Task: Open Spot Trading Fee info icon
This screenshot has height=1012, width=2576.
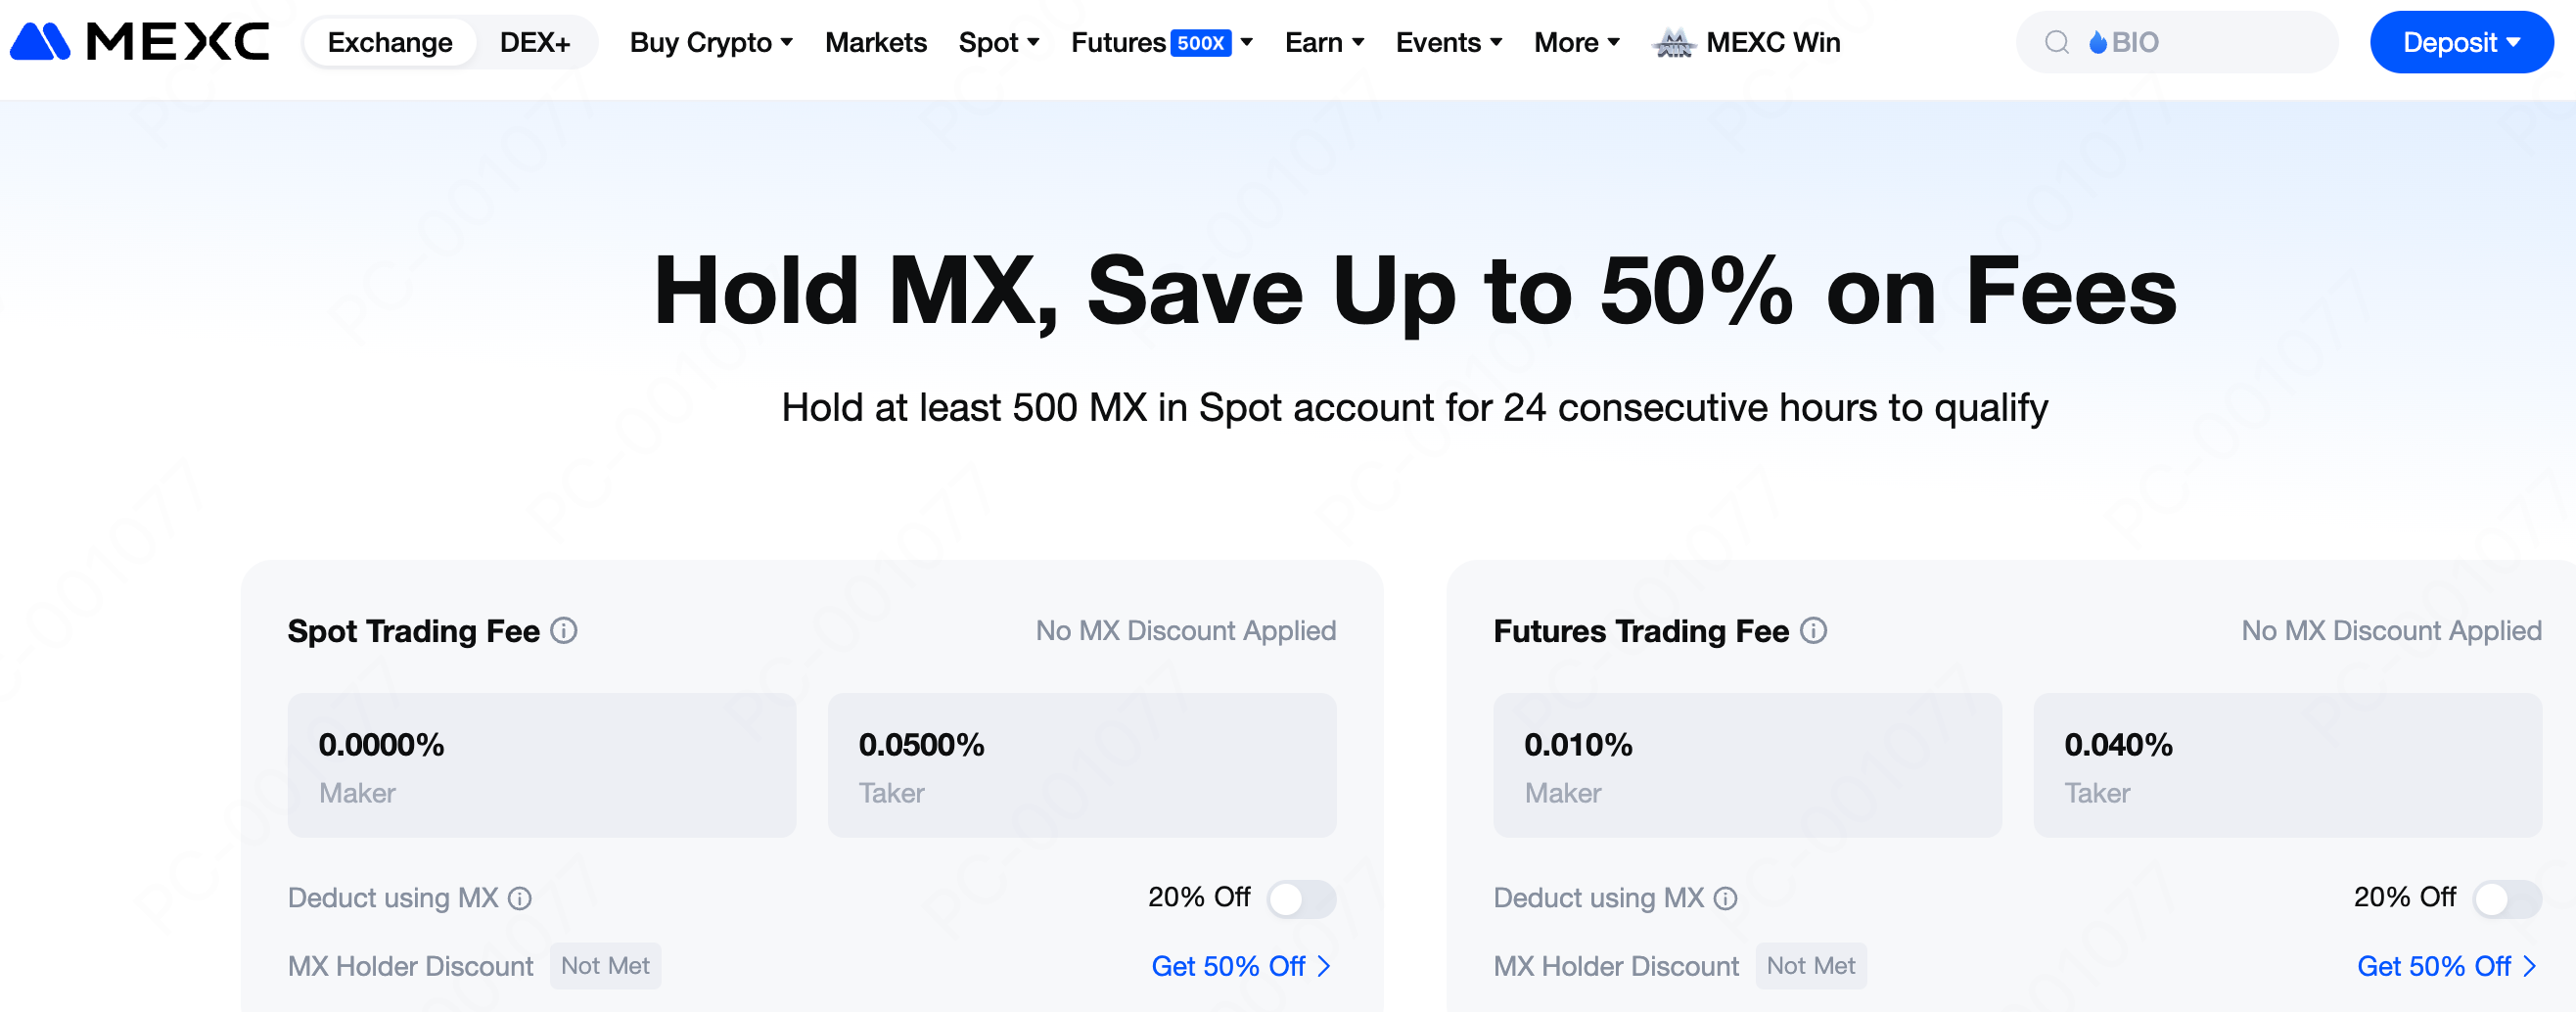Action: [564, 631]
